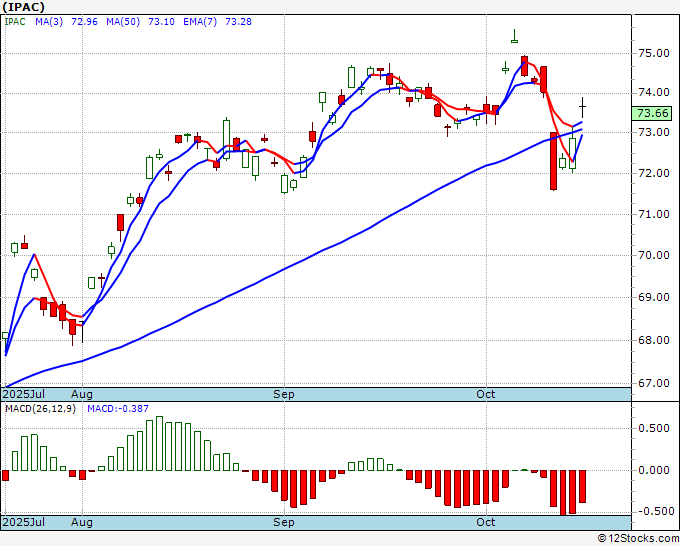Click the 75.00 price axis label
This screenshot has width=680, height=546.
click(x=654, y=53)
